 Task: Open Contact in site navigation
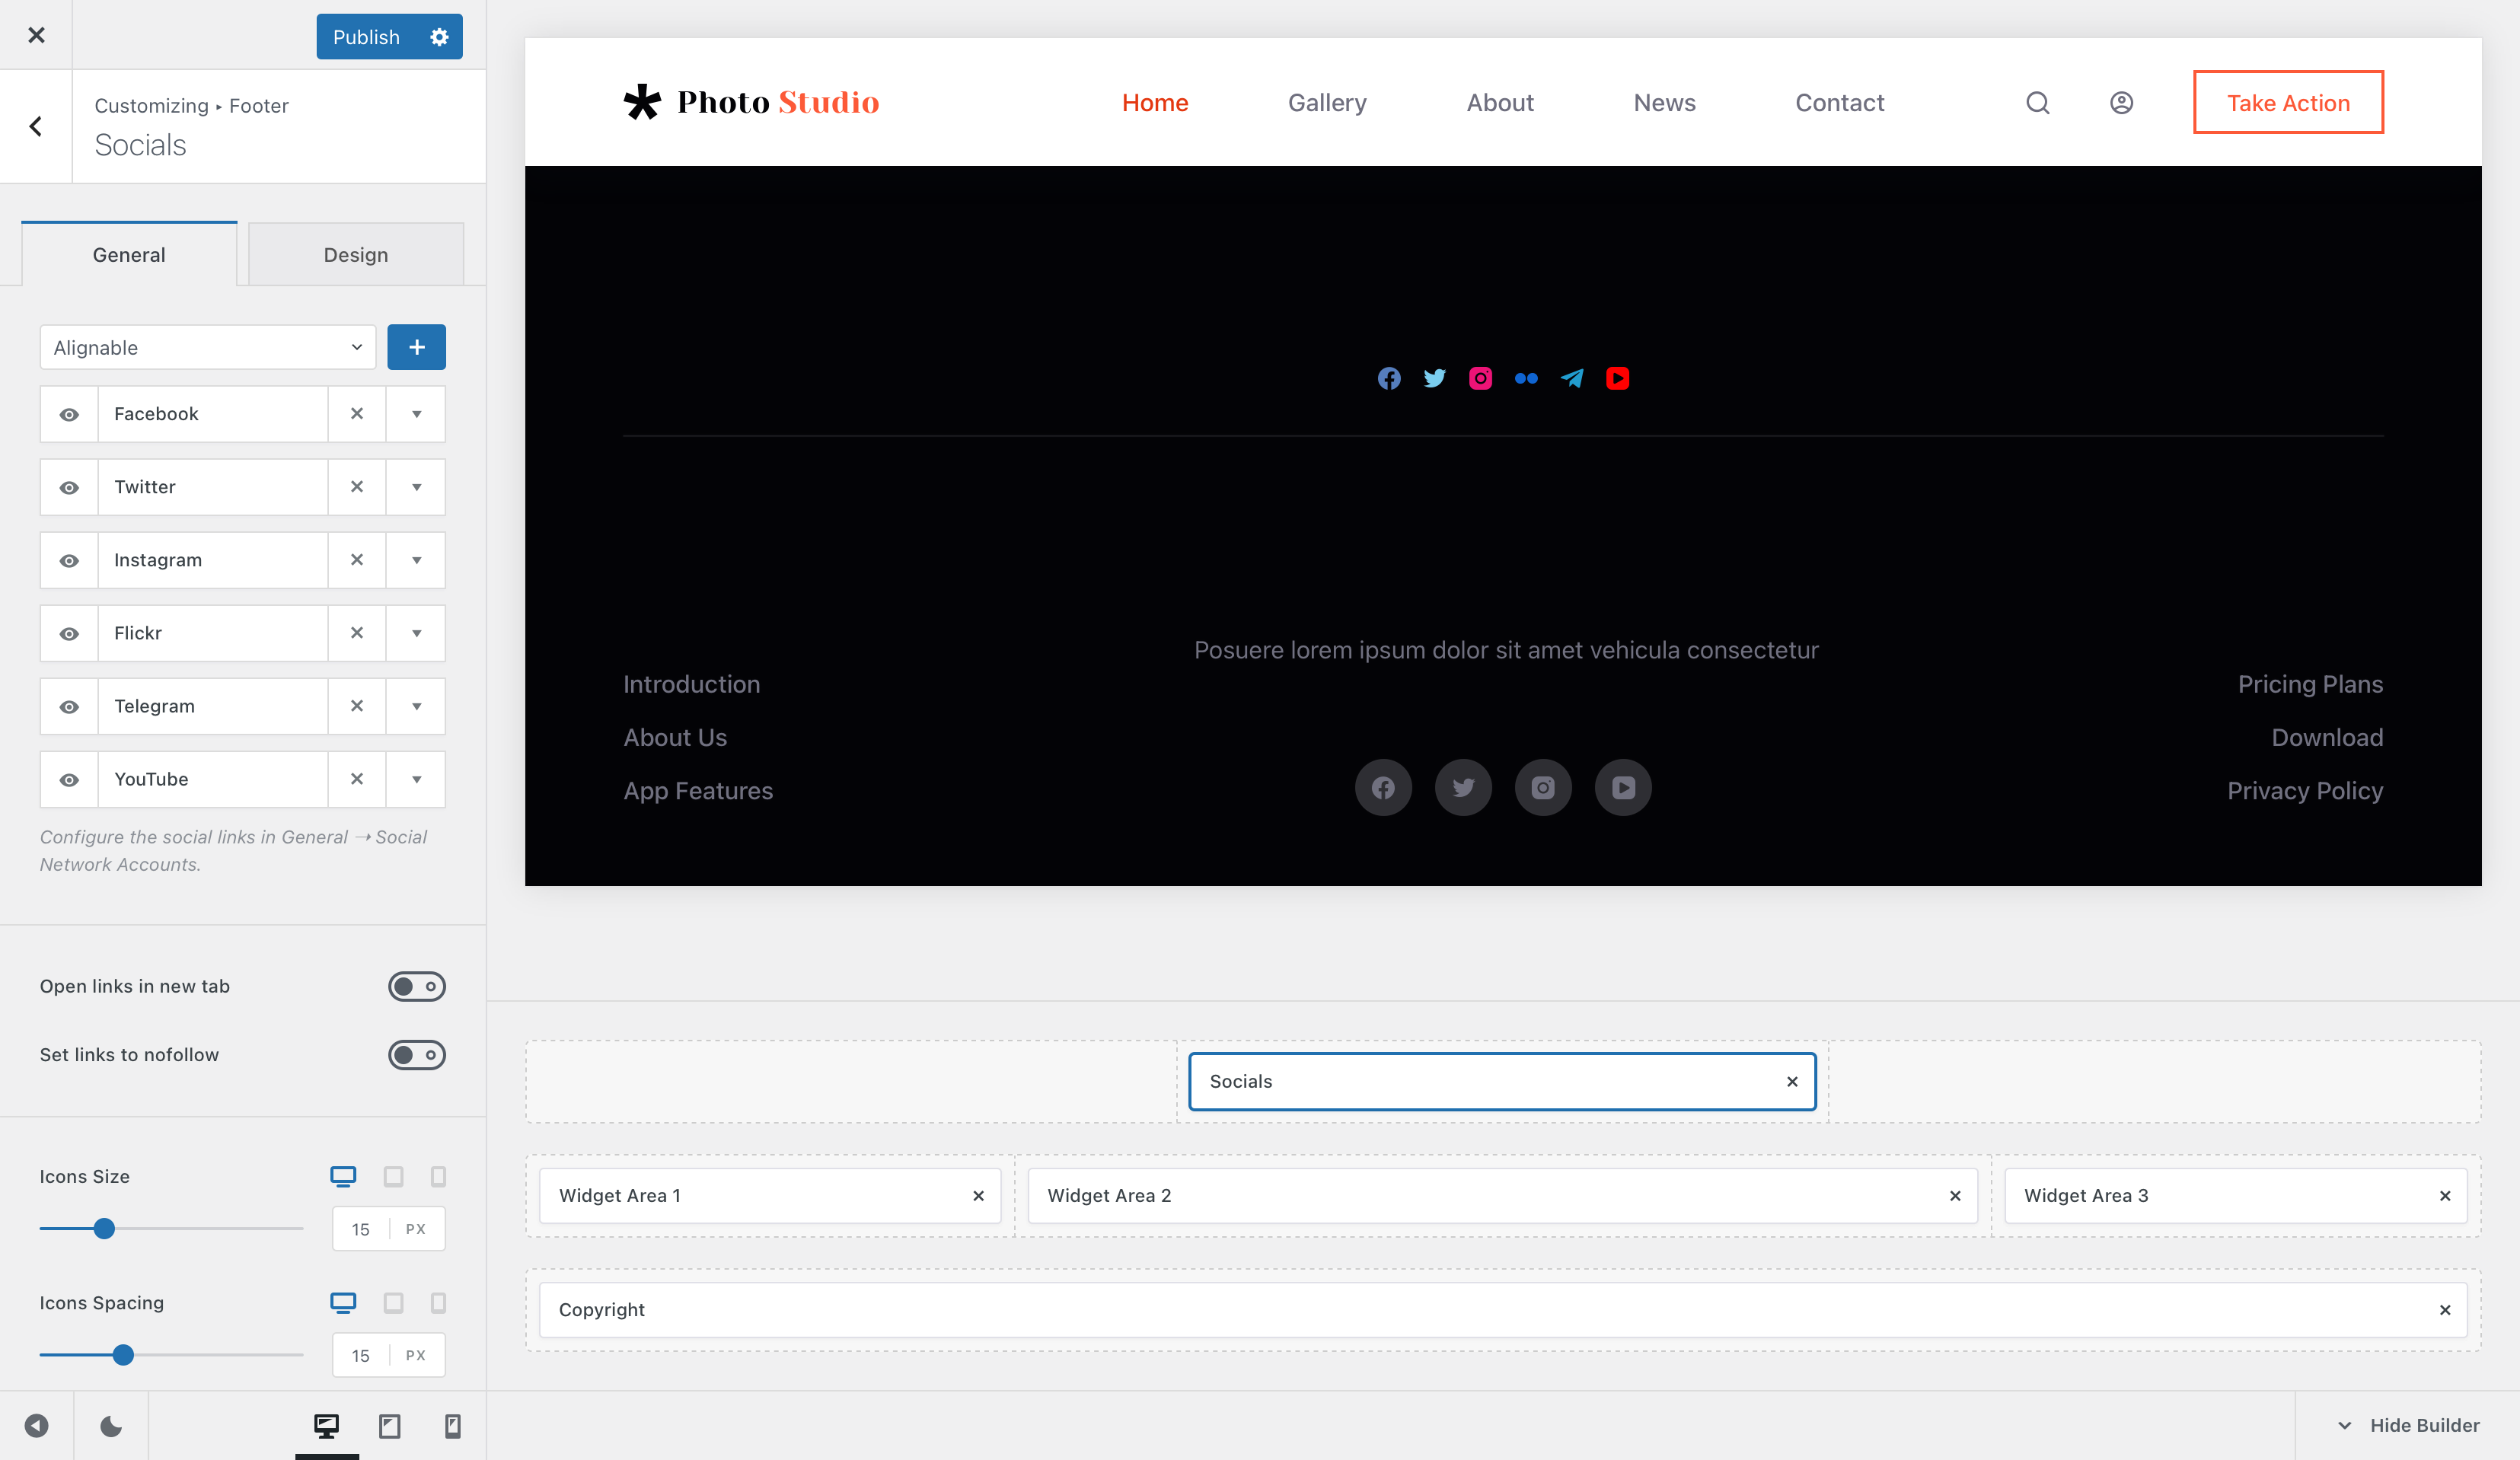click(x=1839, y=103)
